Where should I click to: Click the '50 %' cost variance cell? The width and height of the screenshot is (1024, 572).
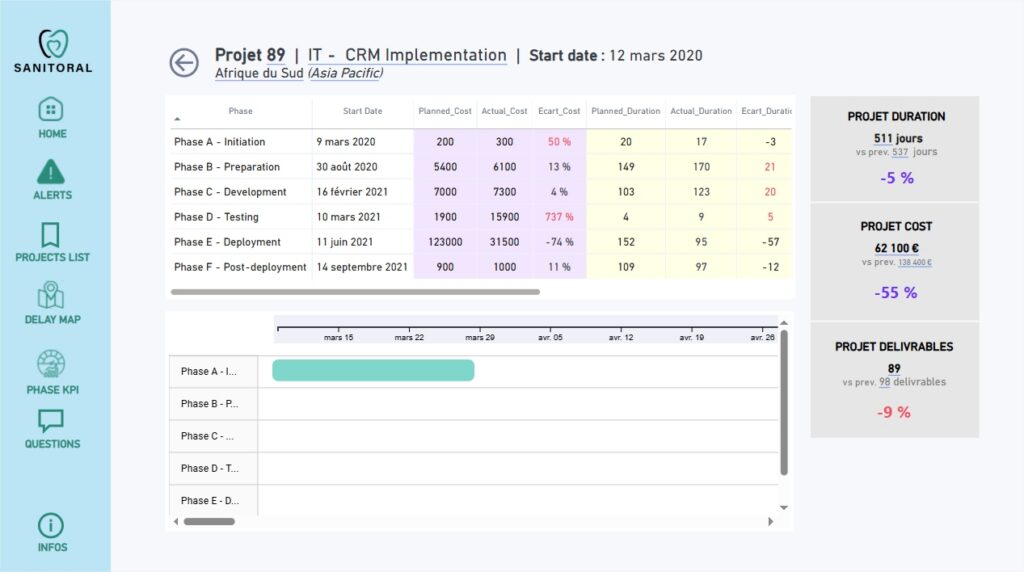coord(559,142)
